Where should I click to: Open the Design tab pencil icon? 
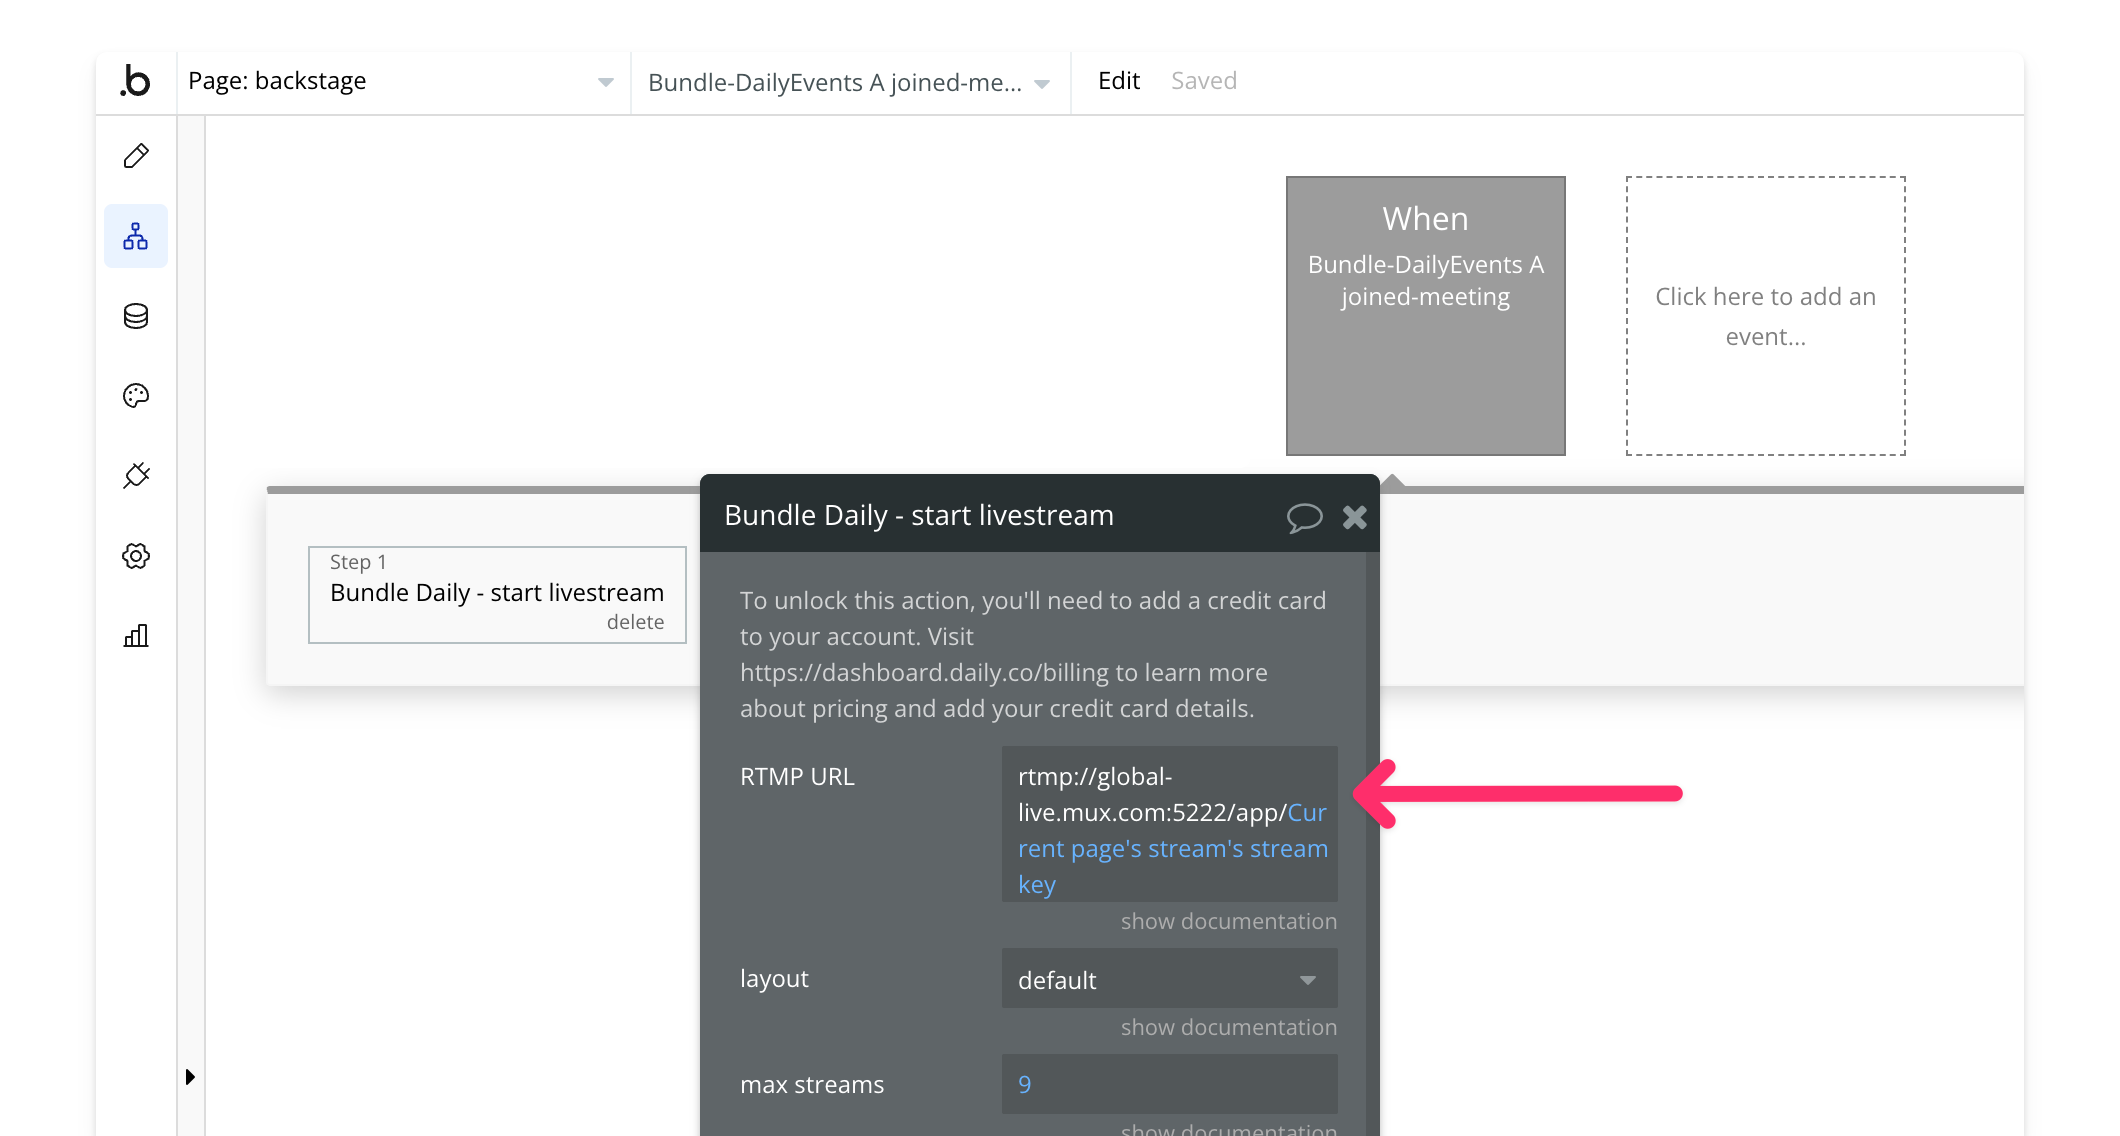136,156
